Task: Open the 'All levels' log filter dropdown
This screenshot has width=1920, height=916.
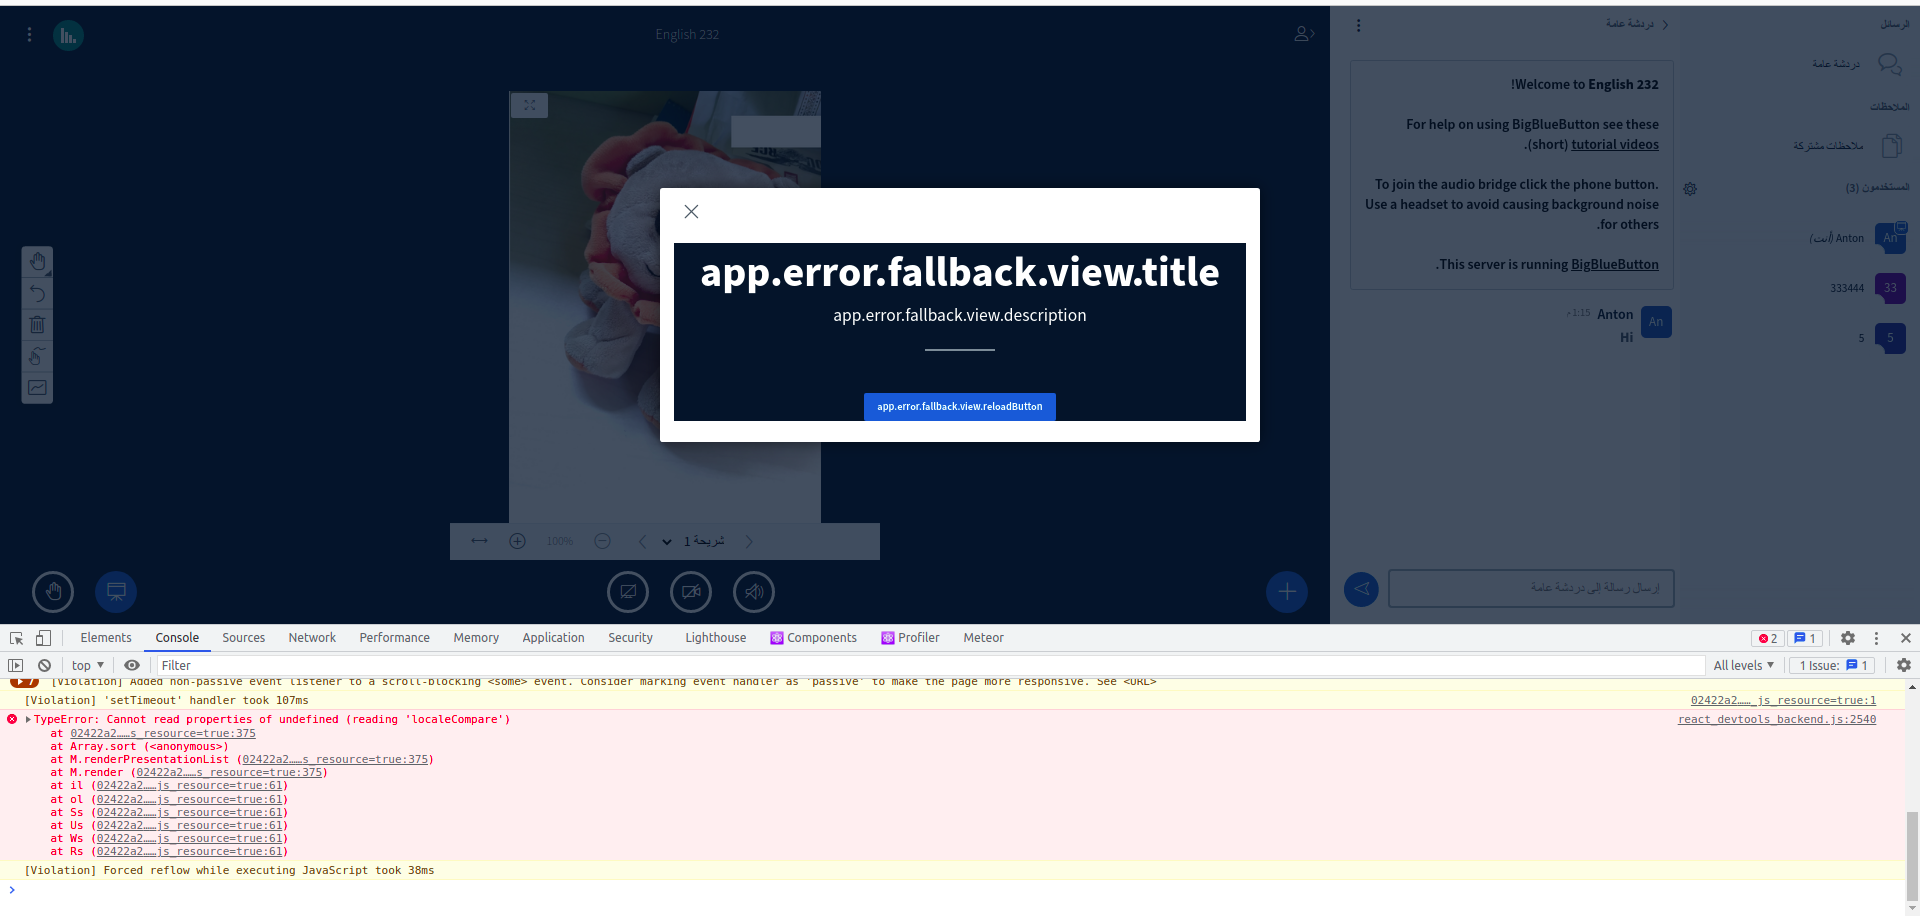Action: (x=1744, y=665)
